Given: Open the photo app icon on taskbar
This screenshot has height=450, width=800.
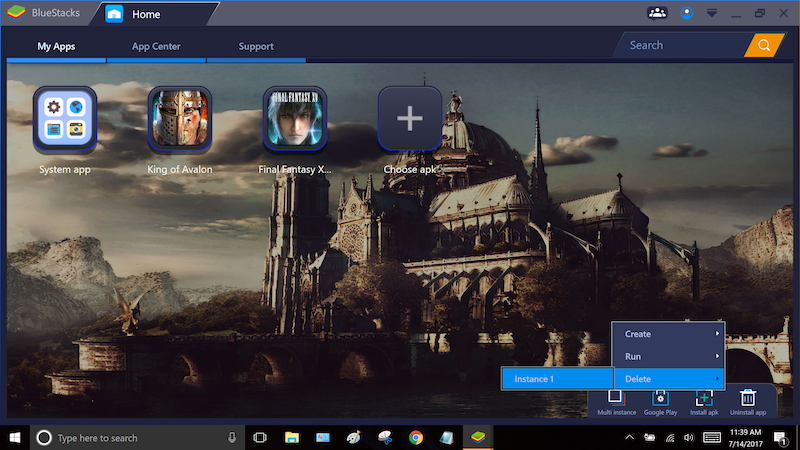Looking at the screenshot, I should pyautogui.click(x=322, y=438).
